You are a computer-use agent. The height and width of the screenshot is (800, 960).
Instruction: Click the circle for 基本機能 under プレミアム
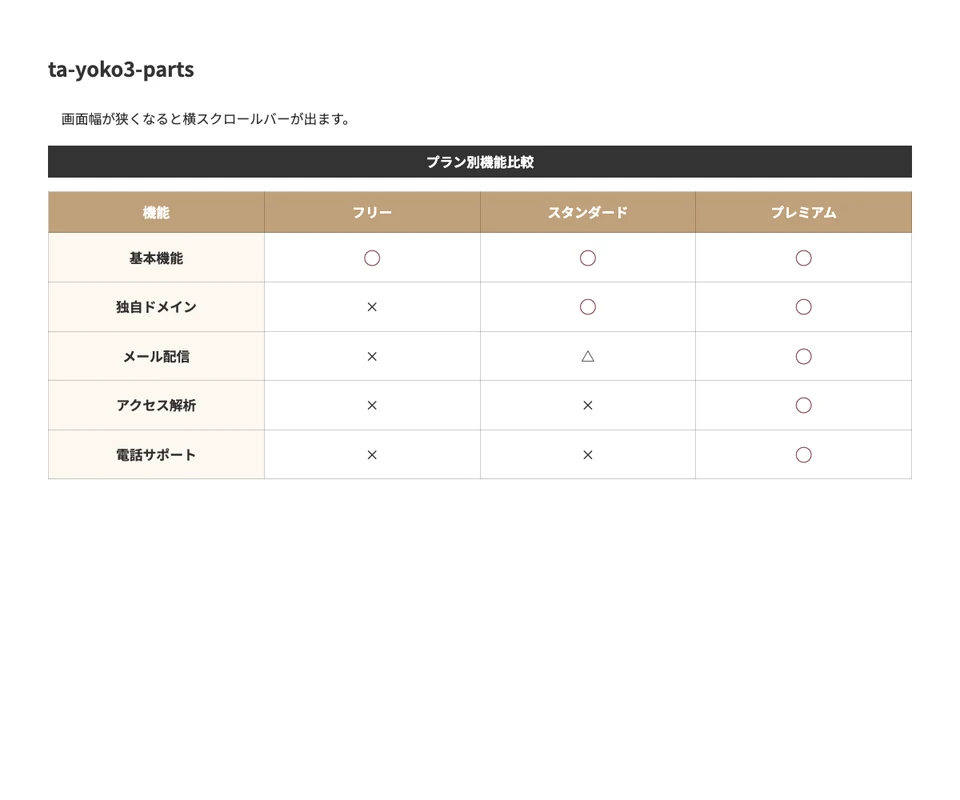click(x=803, y=258)
